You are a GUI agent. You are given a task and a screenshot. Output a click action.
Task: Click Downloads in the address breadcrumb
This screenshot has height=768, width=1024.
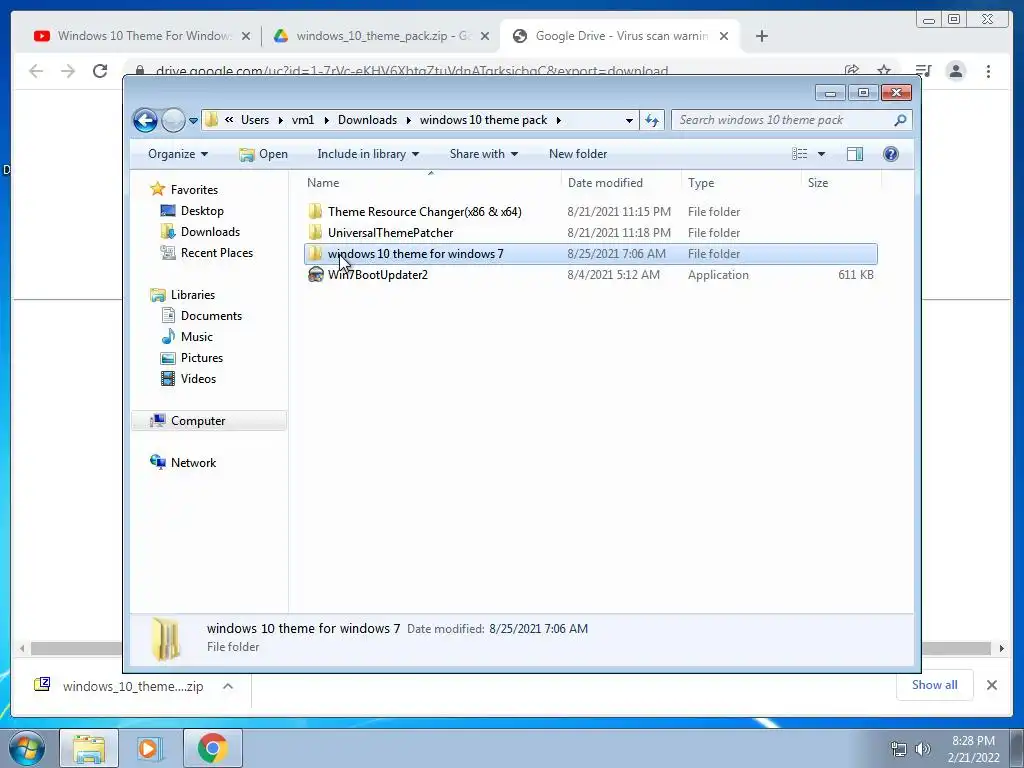pyautogui.click(x=367, y=120)
